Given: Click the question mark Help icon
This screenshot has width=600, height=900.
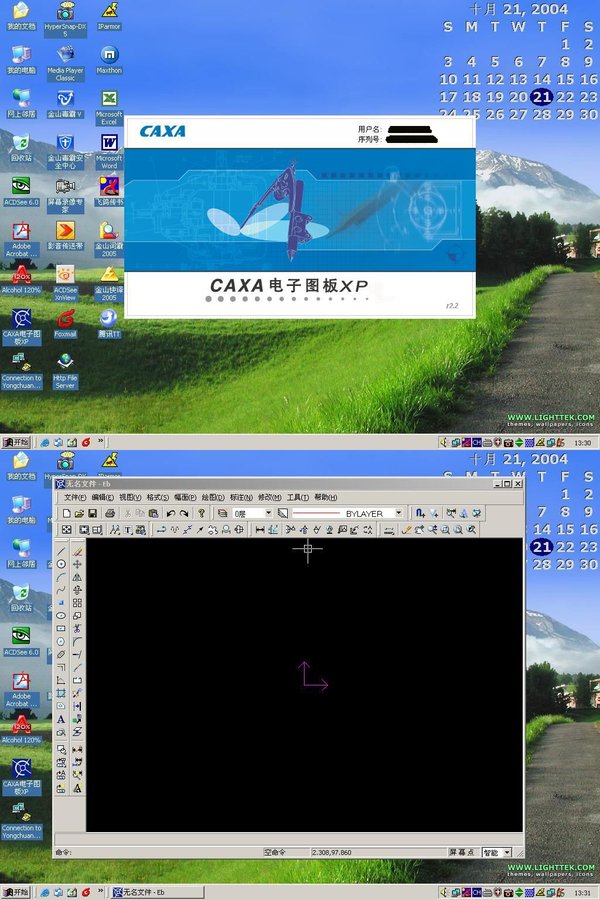Looking at the screenshot, I should tap(201, 513).
